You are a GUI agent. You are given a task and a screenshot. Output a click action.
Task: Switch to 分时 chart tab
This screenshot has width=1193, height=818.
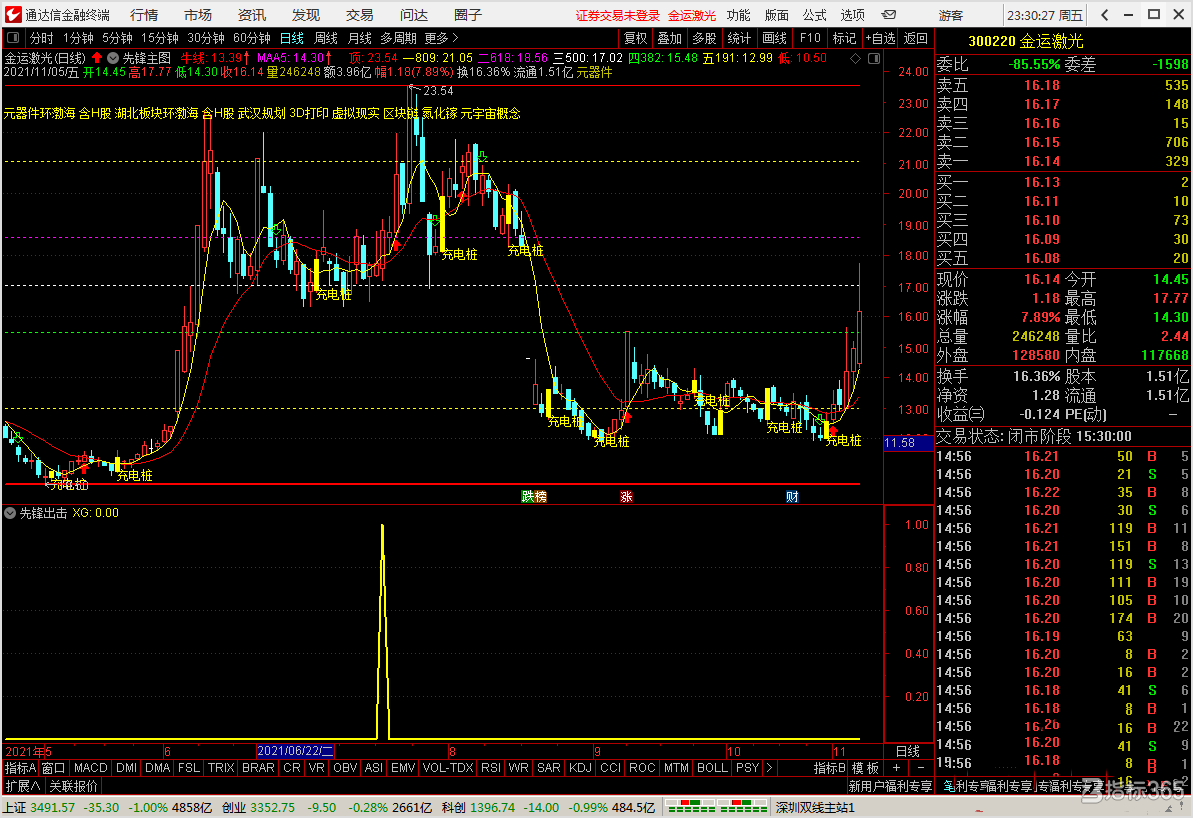point(41,38)
